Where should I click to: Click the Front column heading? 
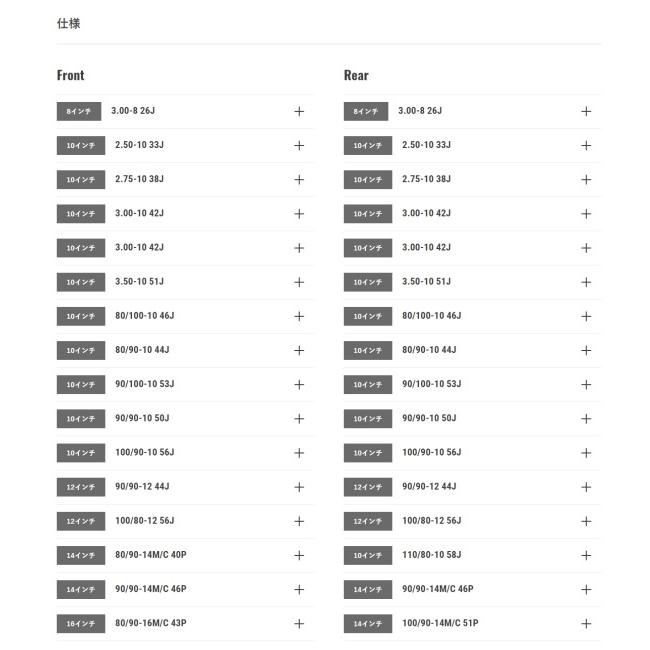[71, 75]
